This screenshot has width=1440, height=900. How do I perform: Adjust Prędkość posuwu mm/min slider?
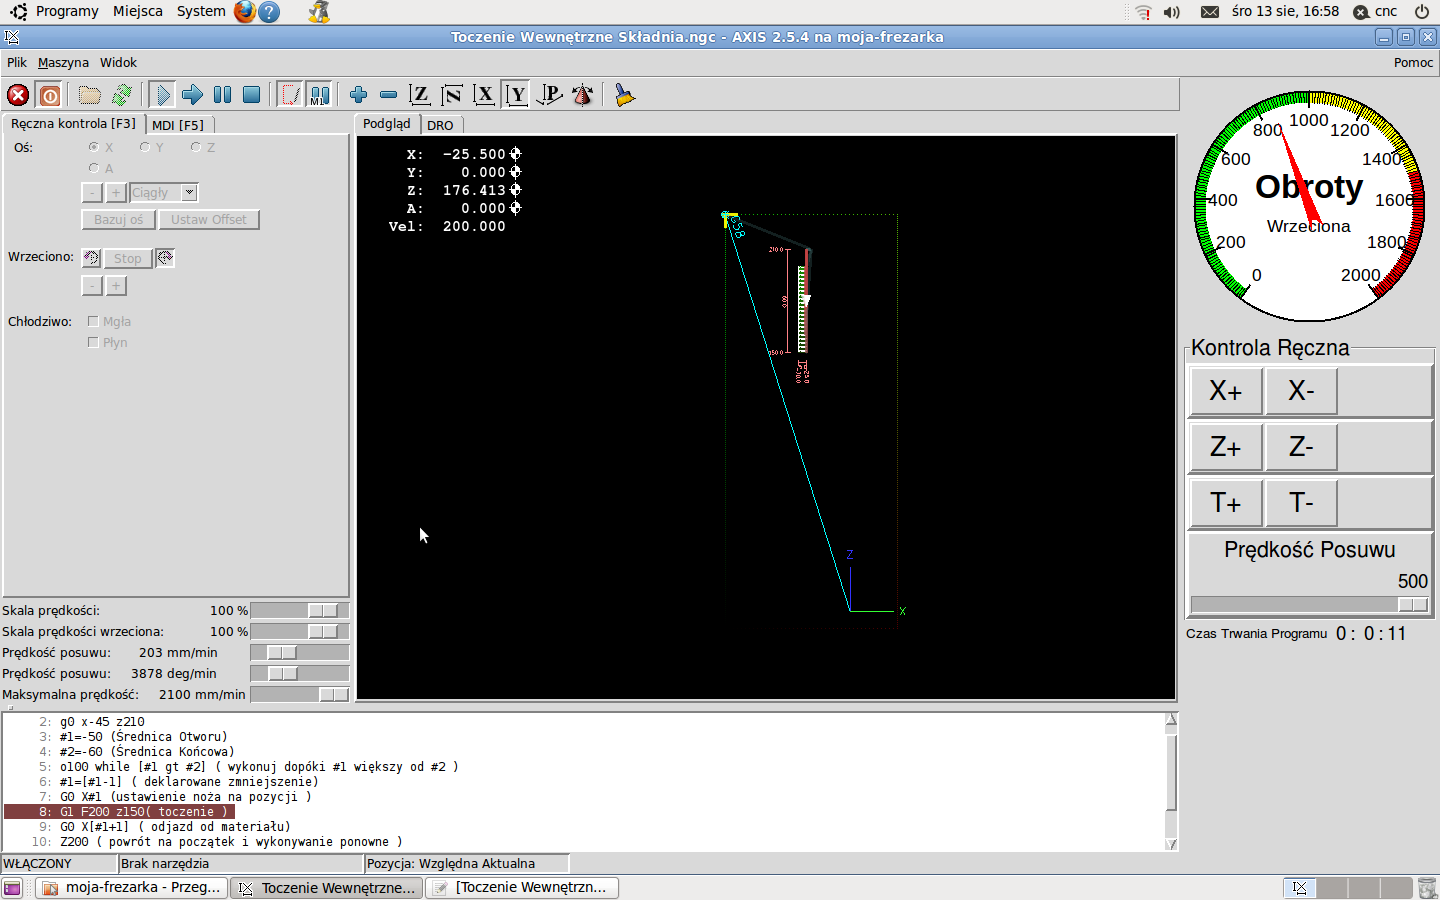[x=299, y=652]
